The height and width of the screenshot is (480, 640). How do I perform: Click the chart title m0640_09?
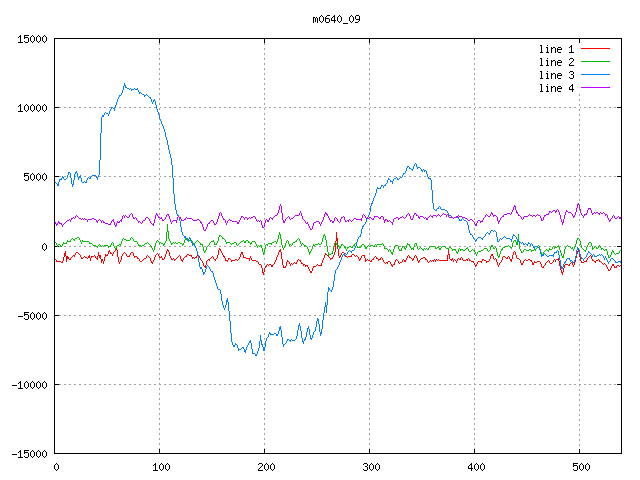click(x=334, y=19)
